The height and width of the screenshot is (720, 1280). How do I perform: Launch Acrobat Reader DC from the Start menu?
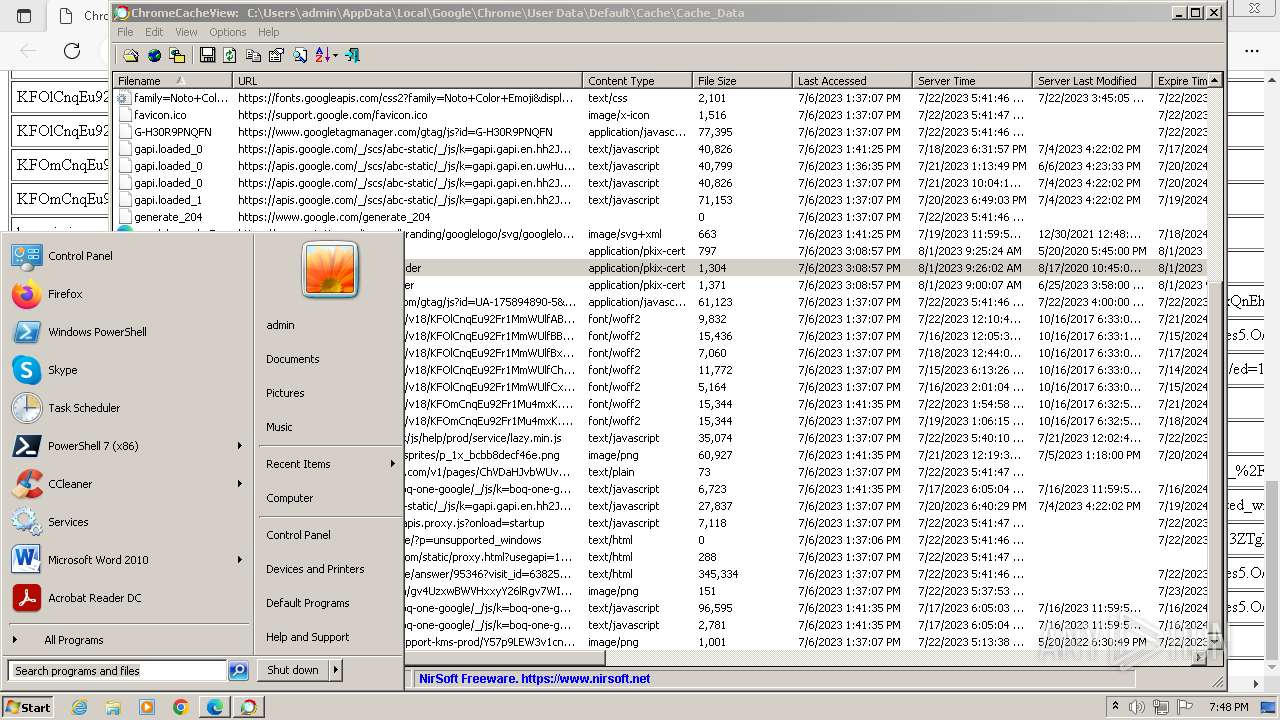pos(127,598)
